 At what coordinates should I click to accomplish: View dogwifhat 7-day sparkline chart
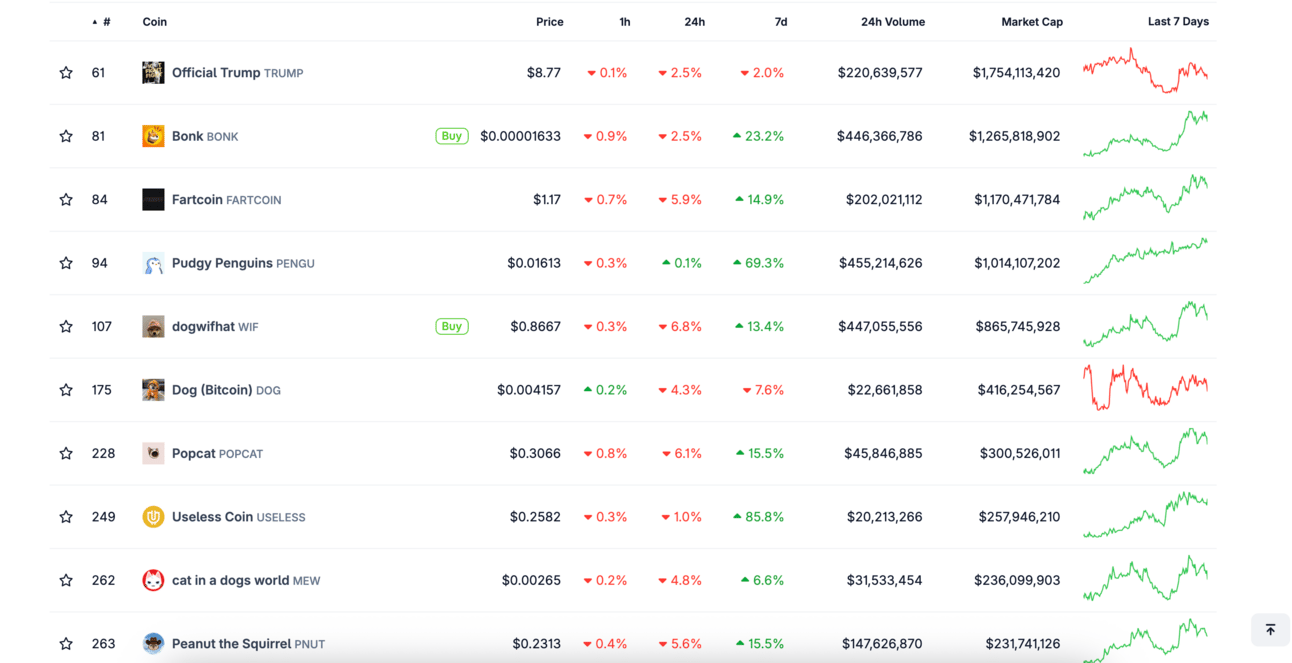tap(1145, 325)
